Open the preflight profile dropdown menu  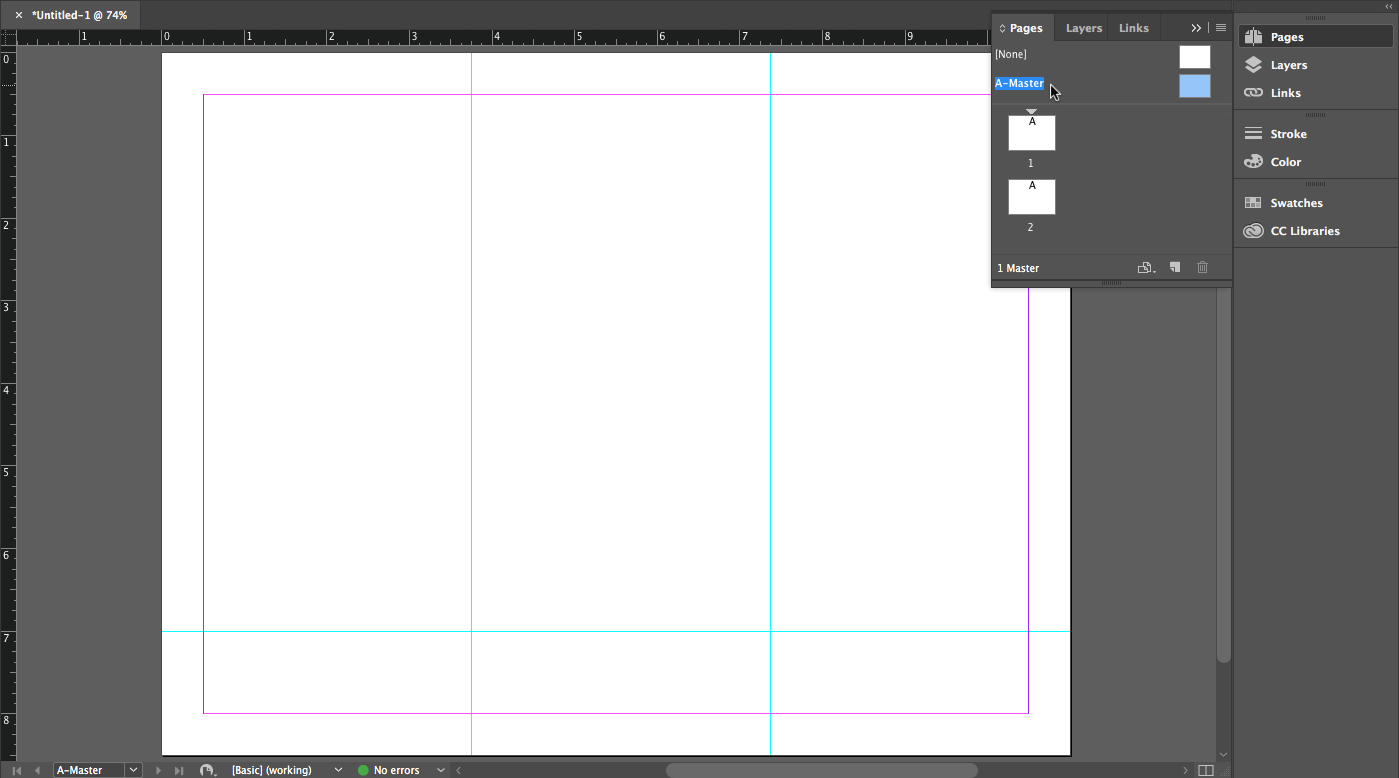tap(338, 770)
